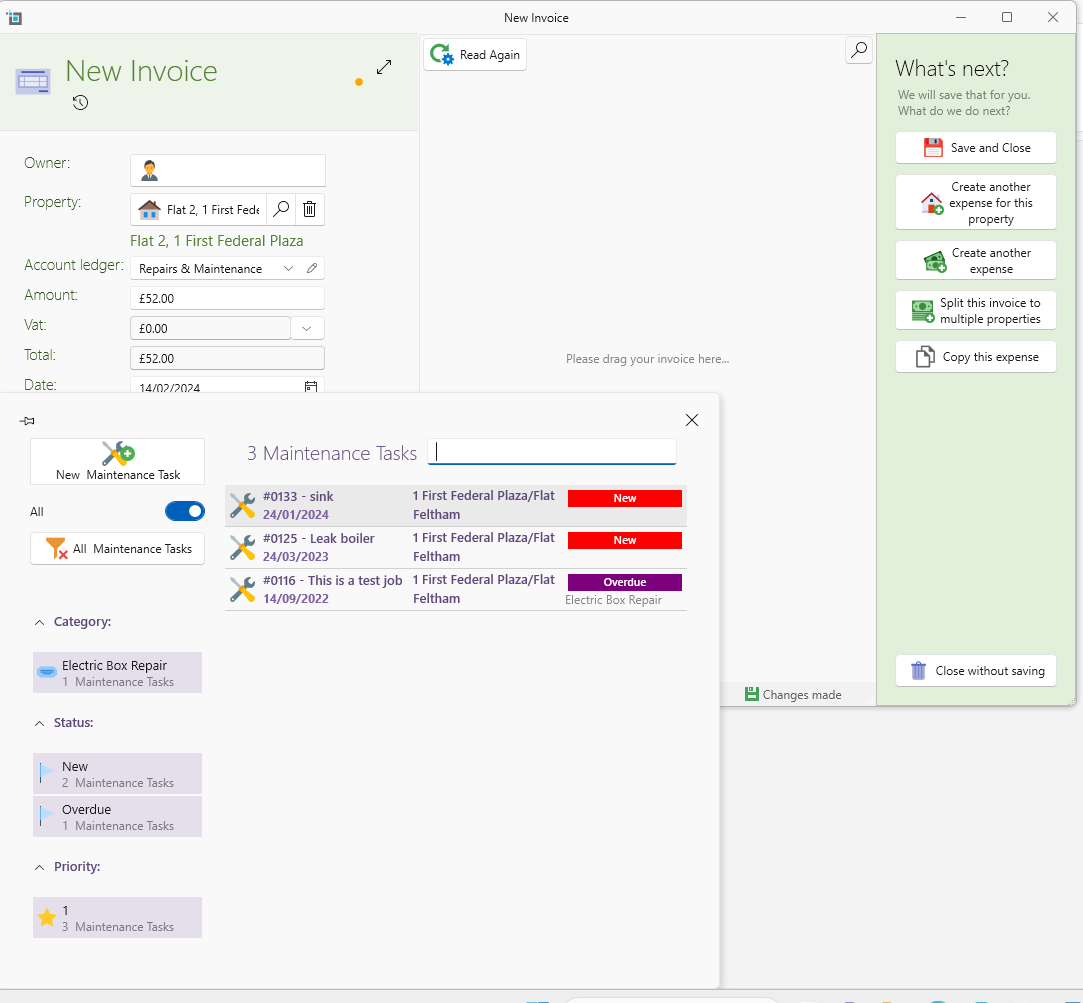1083x1003 pixels.
Task: Open the Account ledger dropdown
Action: coord(288,269)
